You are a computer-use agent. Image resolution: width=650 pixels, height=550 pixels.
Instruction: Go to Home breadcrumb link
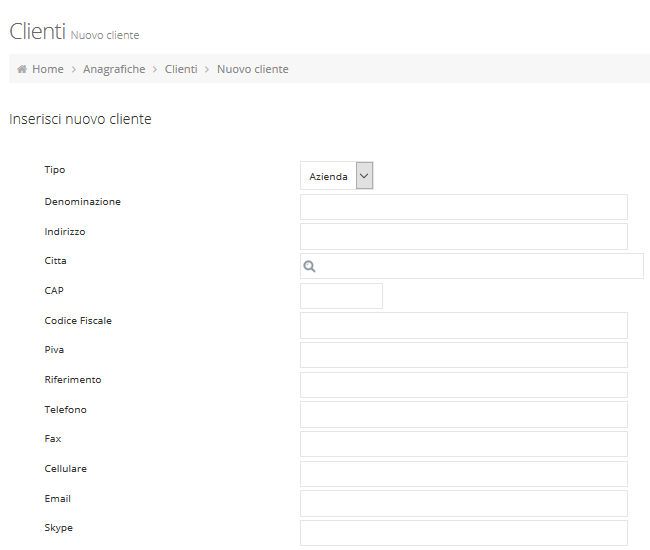[x=47, y=69]
